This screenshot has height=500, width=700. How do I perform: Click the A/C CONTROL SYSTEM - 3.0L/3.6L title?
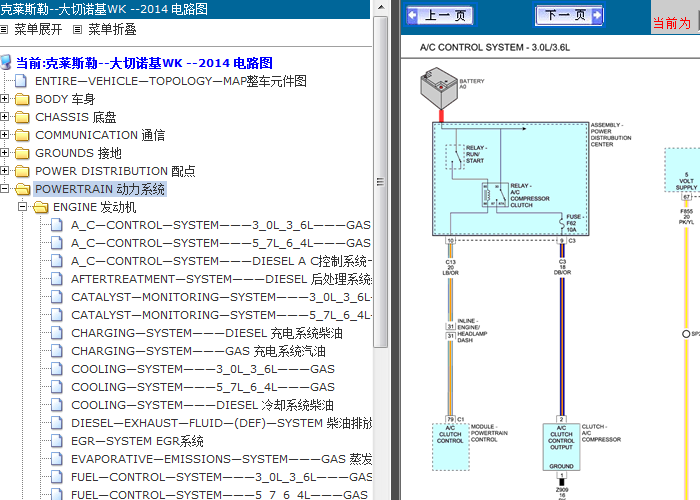[x=495, y=47]
